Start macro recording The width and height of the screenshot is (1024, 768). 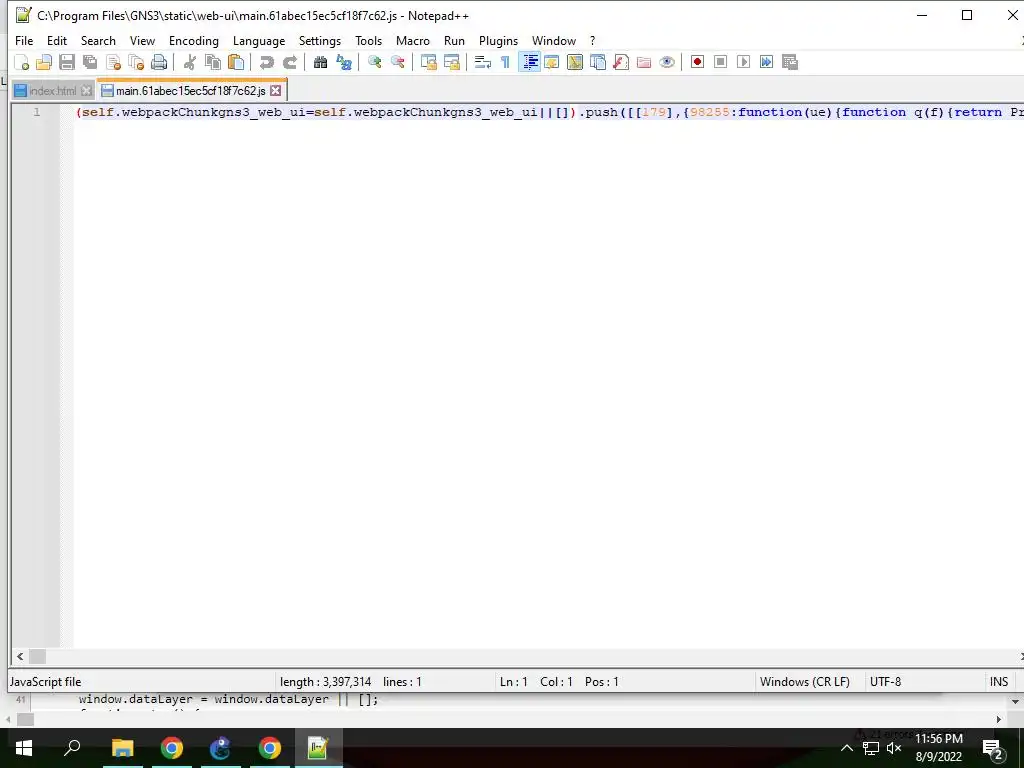tap(697, 62)
